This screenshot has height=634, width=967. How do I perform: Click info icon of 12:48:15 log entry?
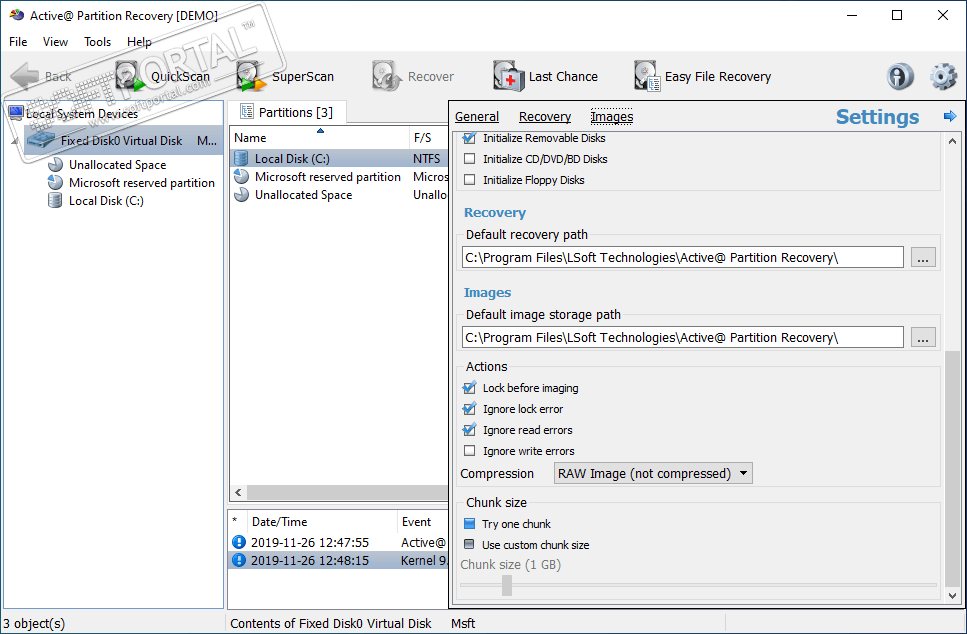click(239, 560)
